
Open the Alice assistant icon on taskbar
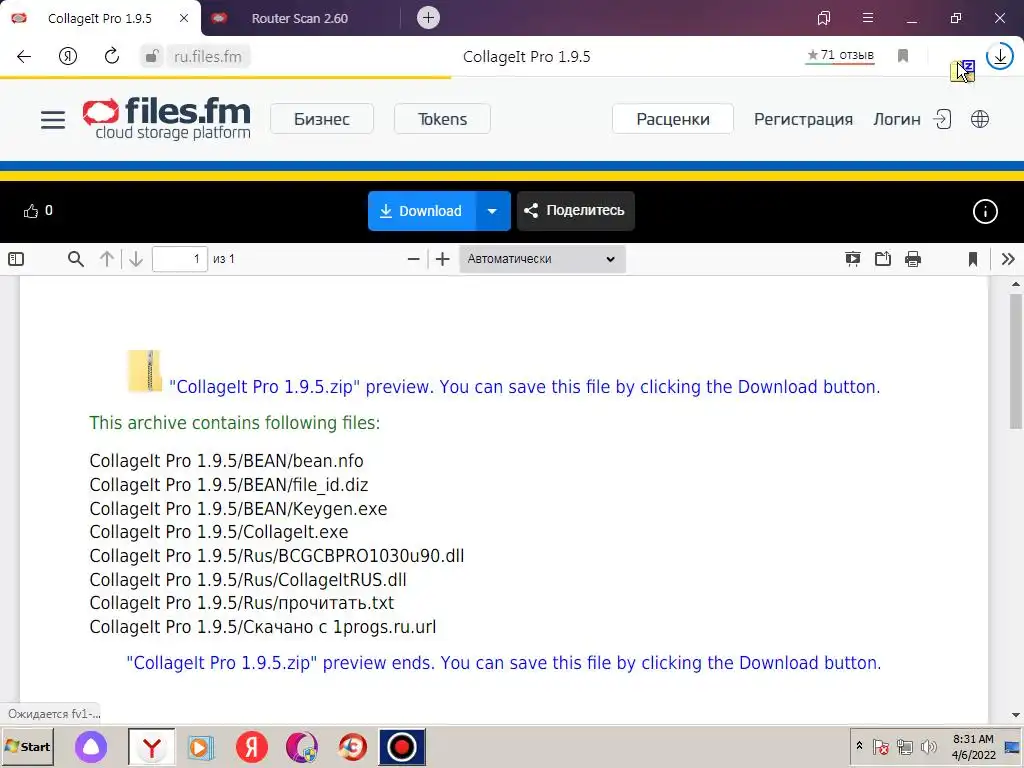point(91,747)
